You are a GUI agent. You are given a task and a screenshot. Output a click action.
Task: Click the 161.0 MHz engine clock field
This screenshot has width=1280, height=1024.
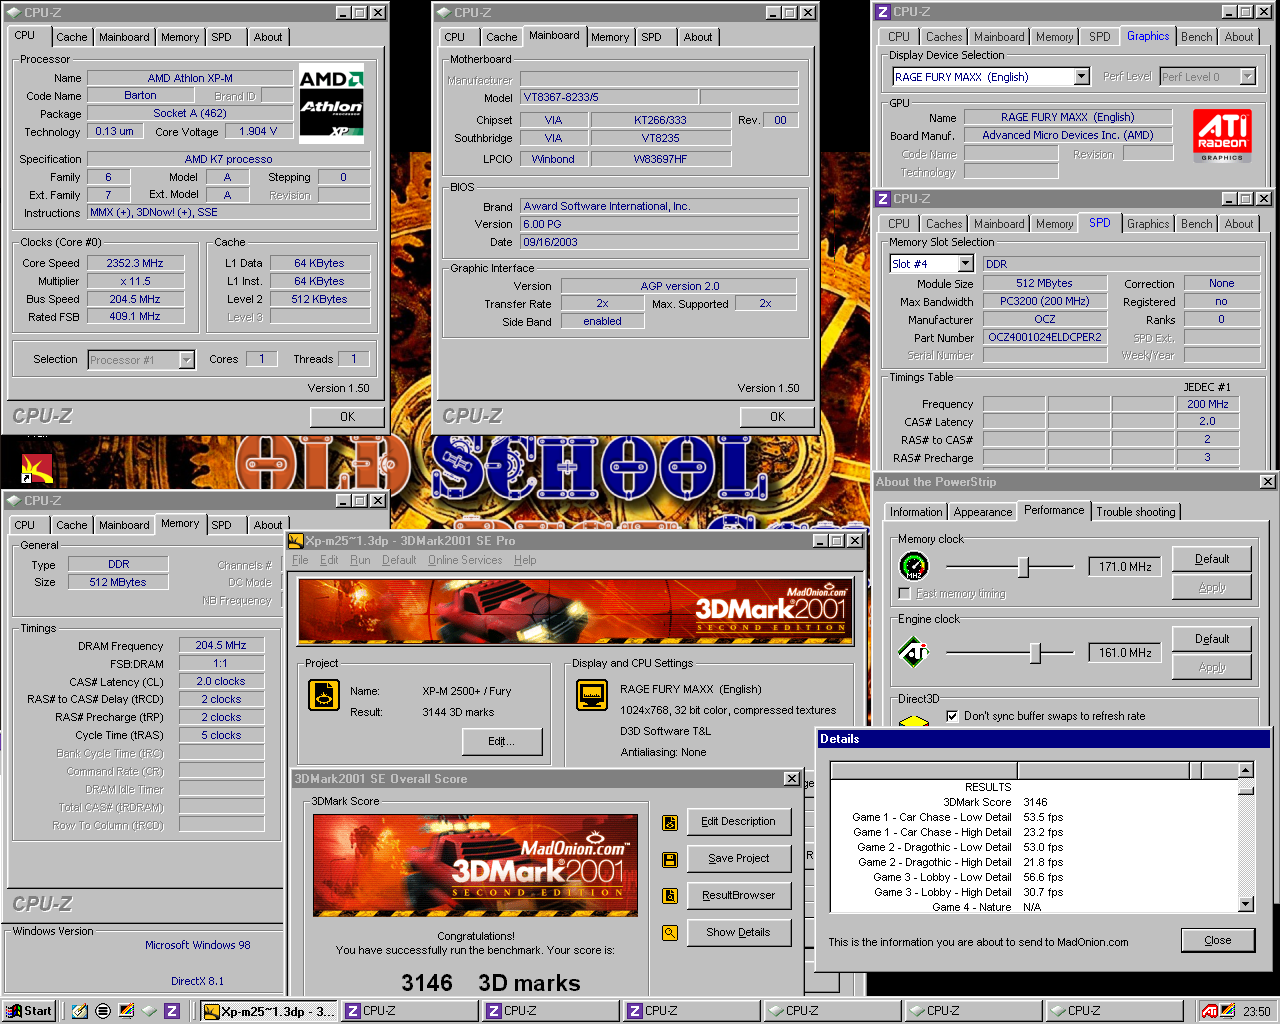click(1125, 653)
